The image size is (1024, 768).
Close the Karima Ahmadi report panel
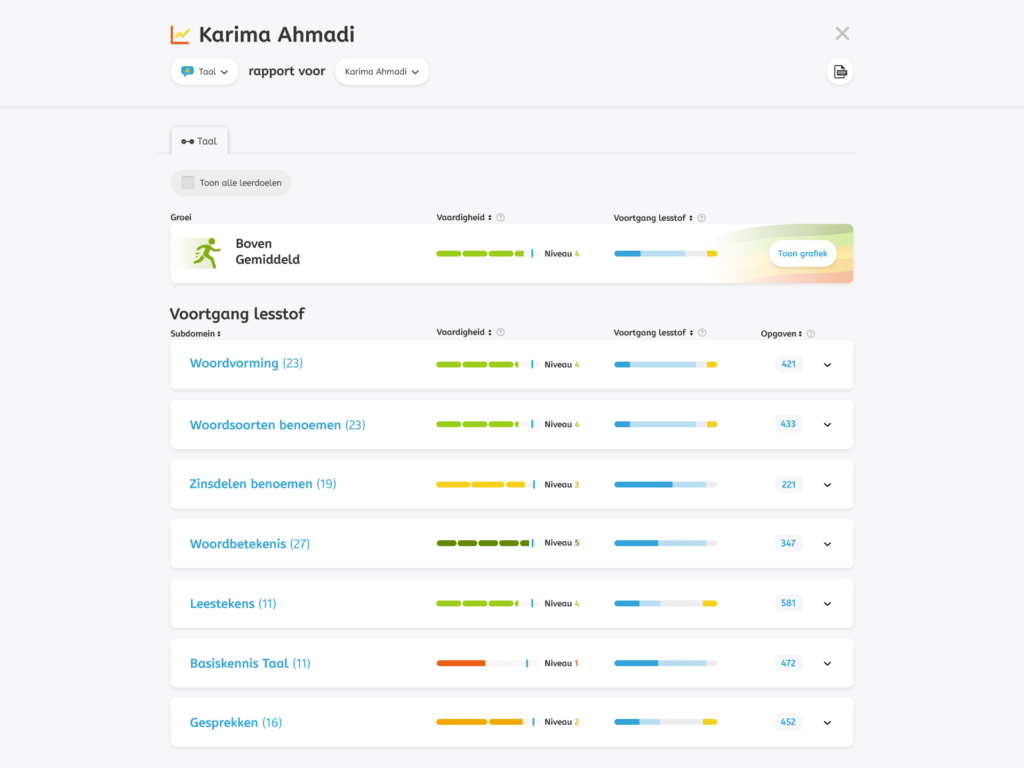pyautogui.click(x=842, y=34)
